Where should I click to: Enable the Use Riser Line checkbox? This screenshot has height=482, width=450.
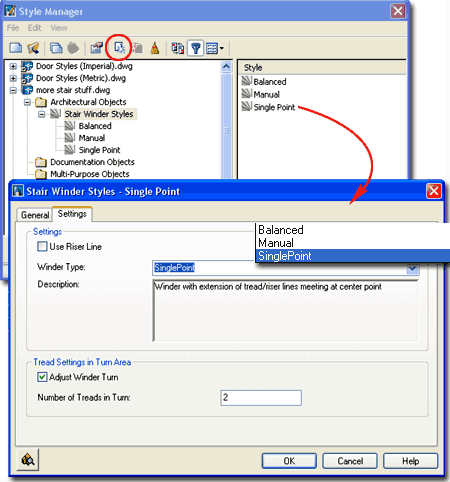[42, 247]
